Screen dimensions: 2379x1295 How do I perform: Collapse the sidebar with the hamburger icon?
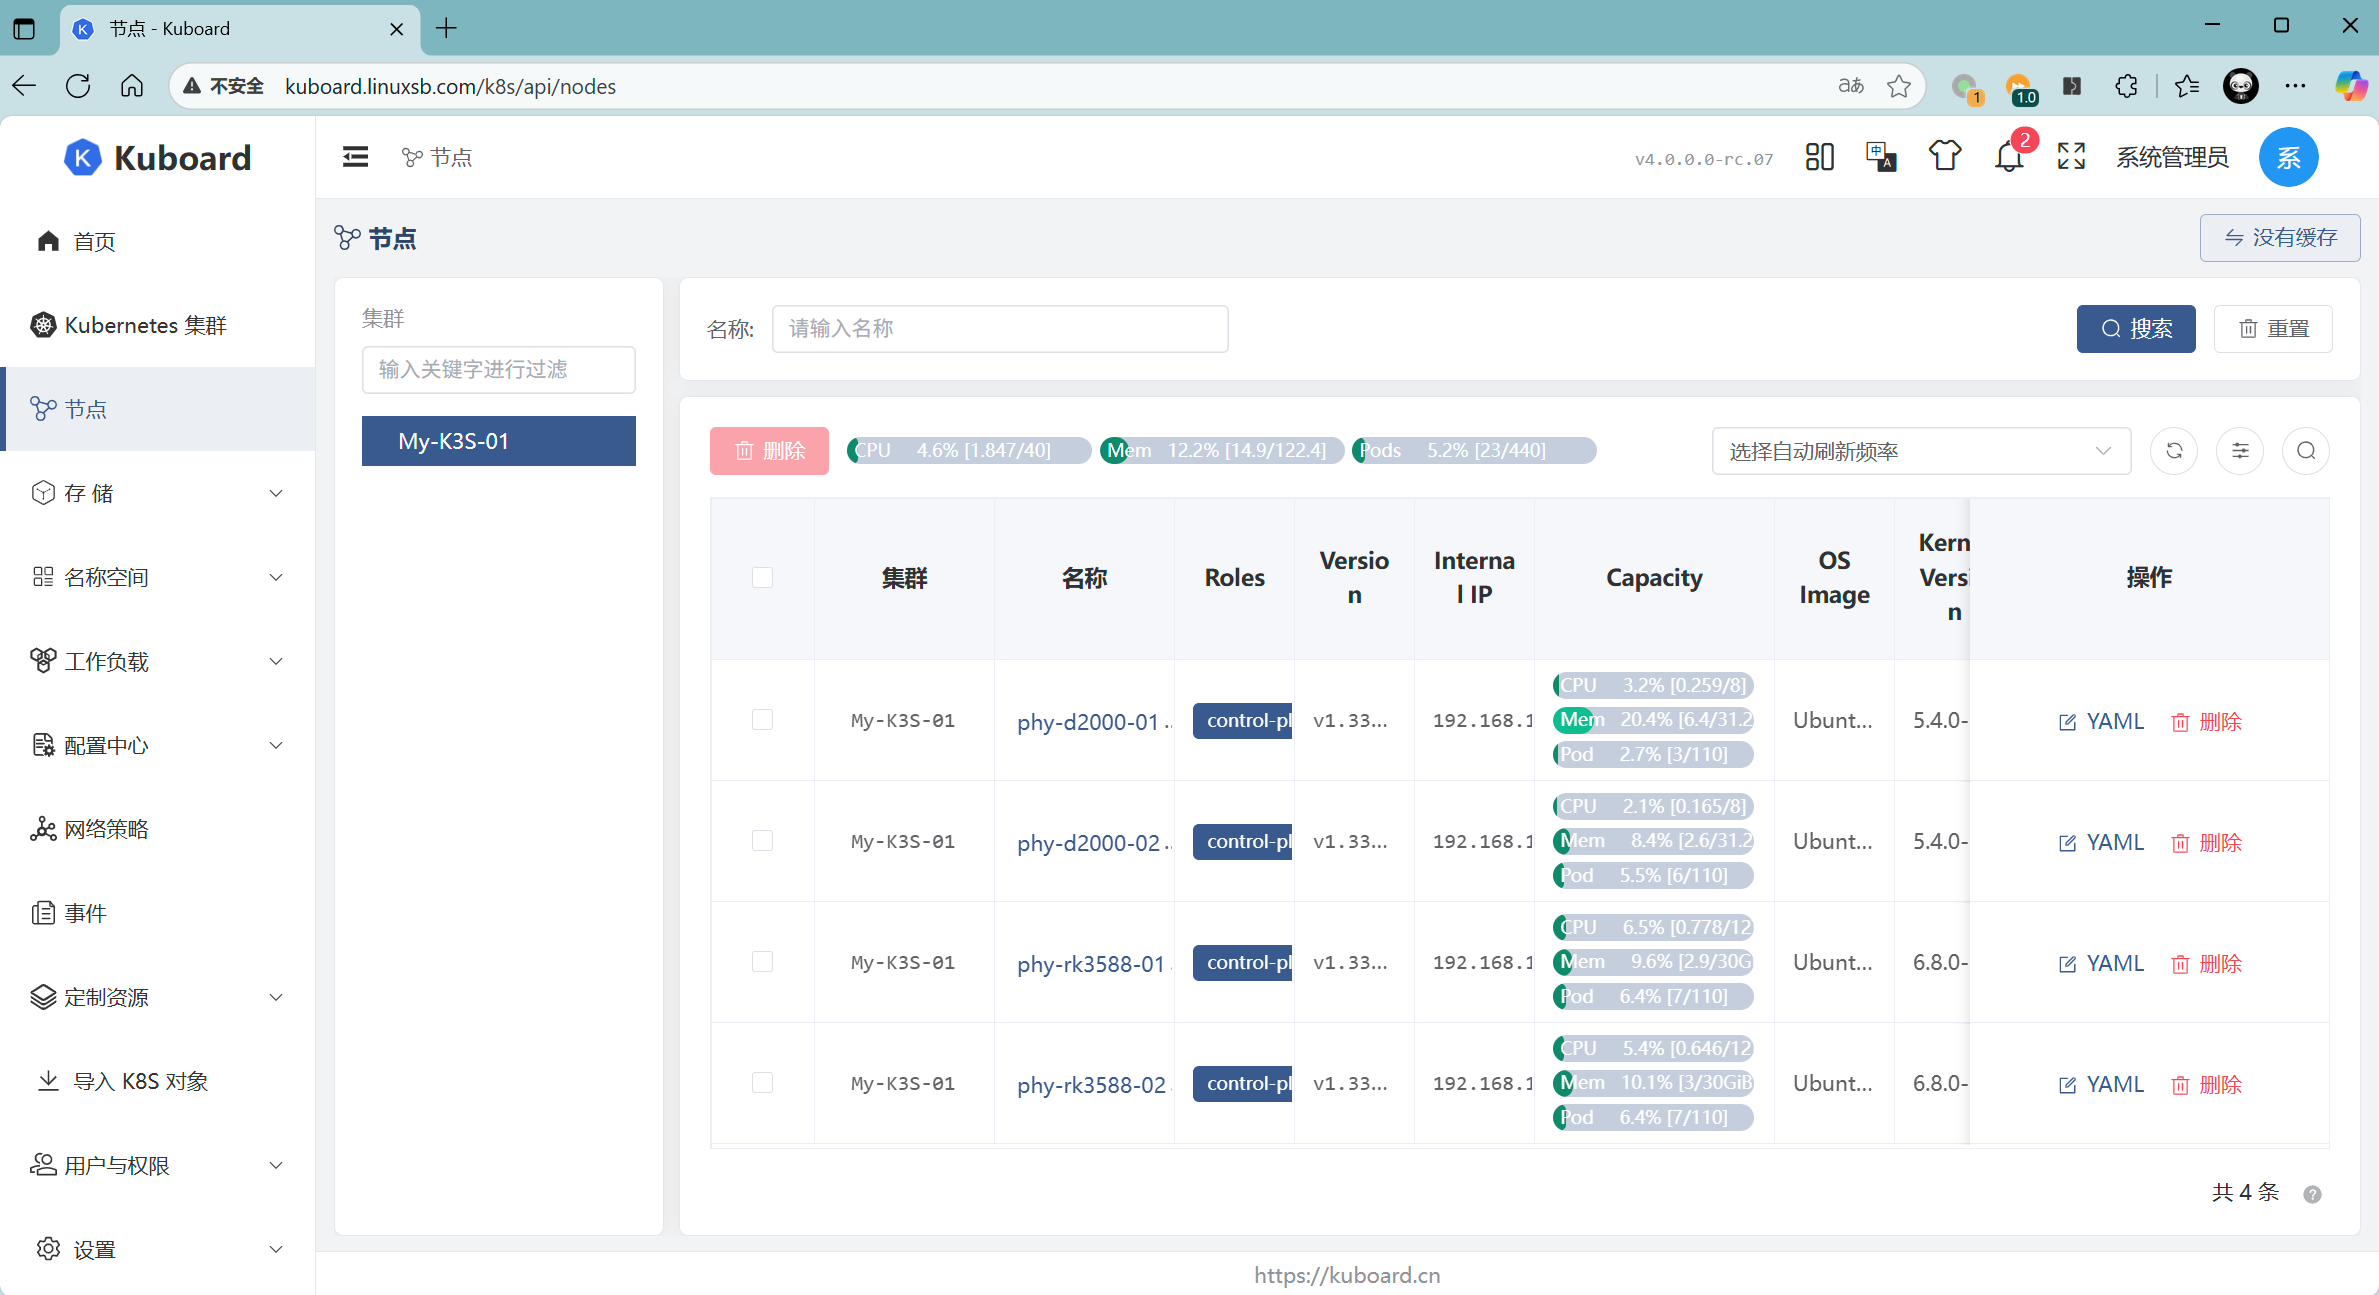coord(355,157)
